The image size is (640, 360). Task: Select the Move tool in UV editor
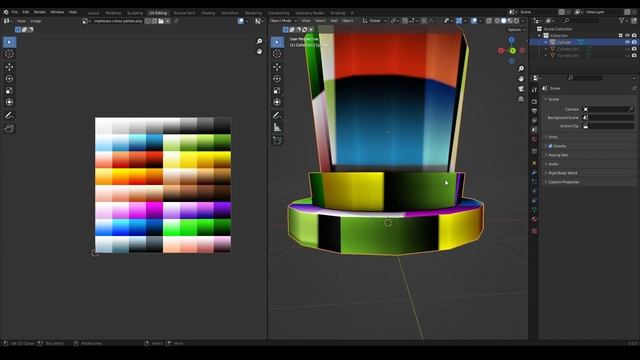tap(9, 67)
